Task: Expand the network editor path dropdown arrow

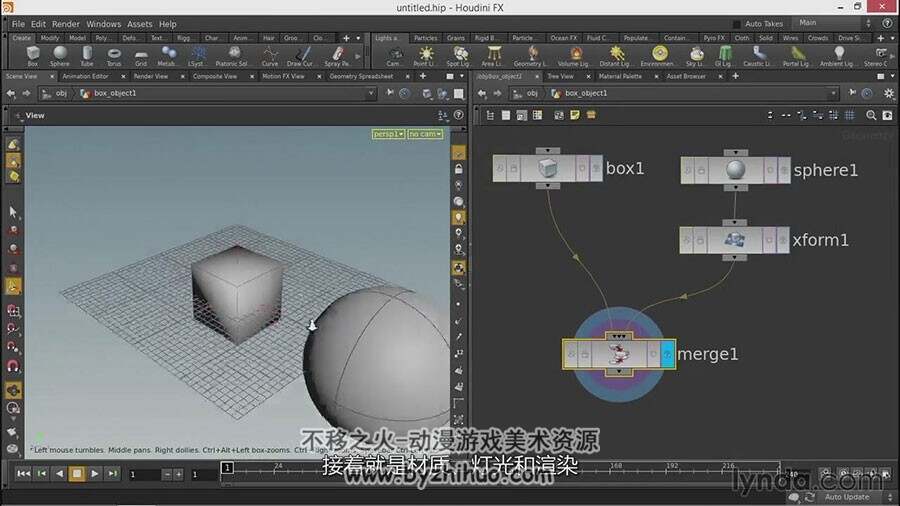Action: point(833,93)
